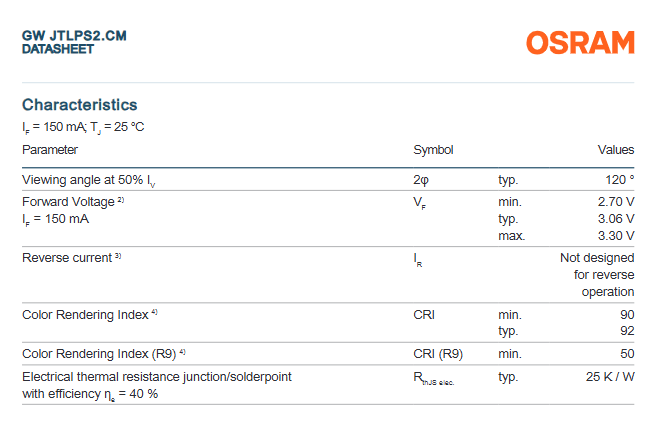The height and width of the screenshot is (433, 652).
Task: Select the 2φ viewing angle symbol
Action: tap(421, 180)
